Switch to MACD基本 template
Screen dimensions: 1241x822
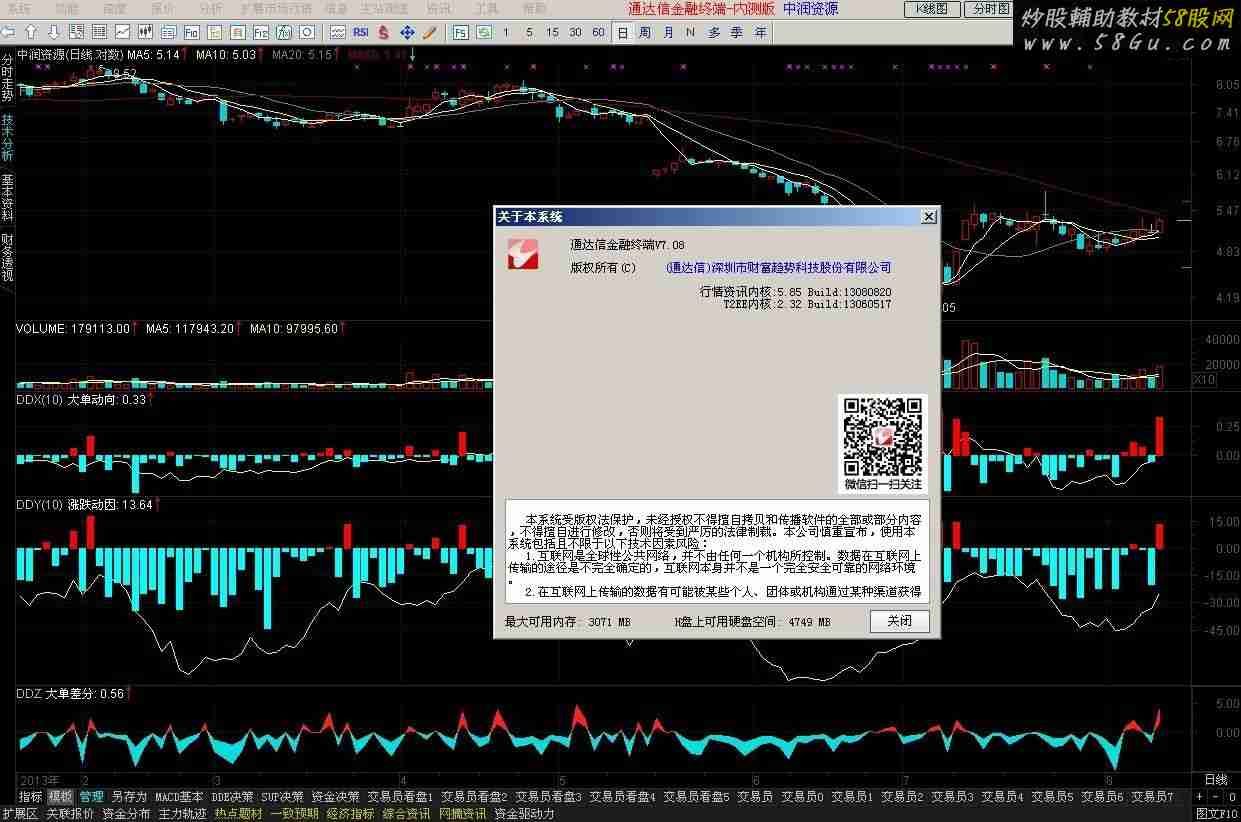[x=179, y=797]
